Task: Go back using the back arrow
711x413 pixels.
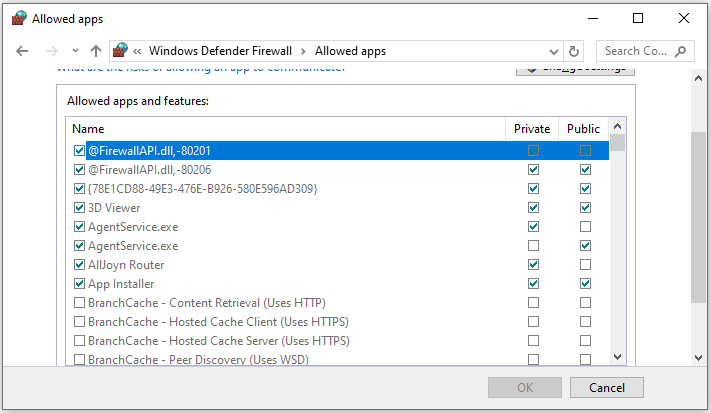Action: pyautogui.click(x=22, y=51)
